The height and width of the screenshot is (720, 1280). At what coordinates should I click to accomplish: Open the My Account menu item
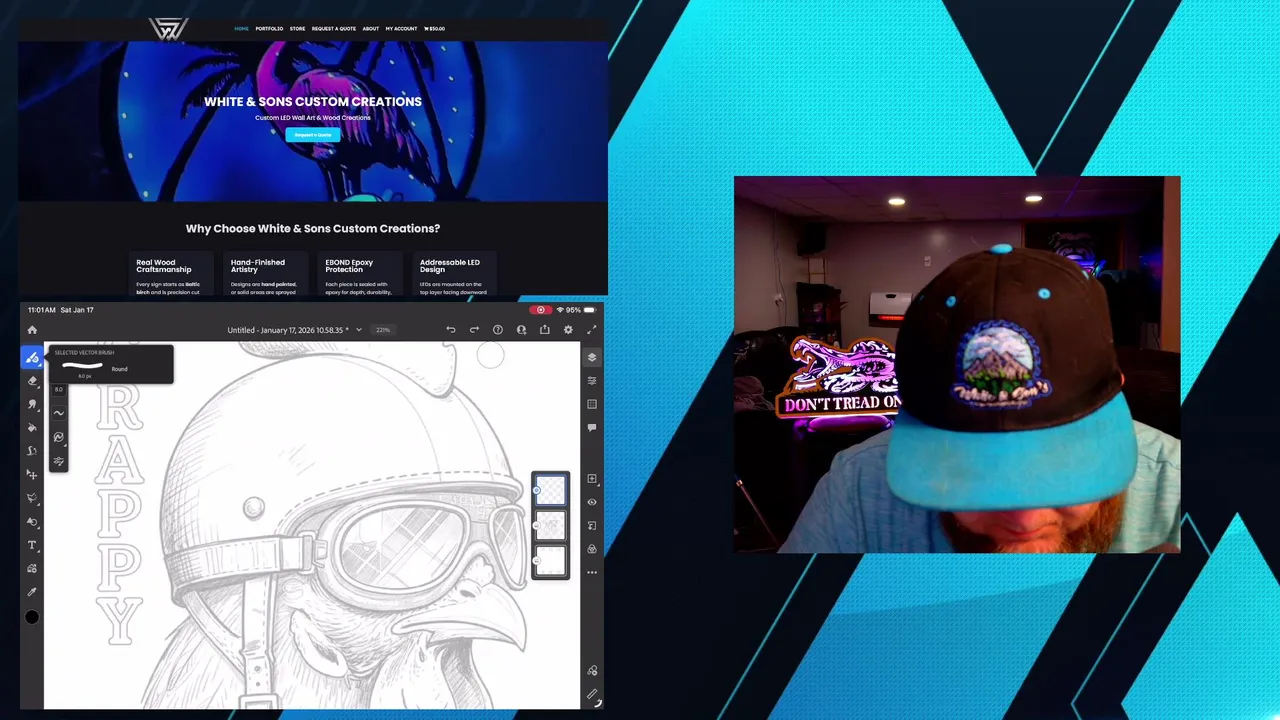point(401,28)
